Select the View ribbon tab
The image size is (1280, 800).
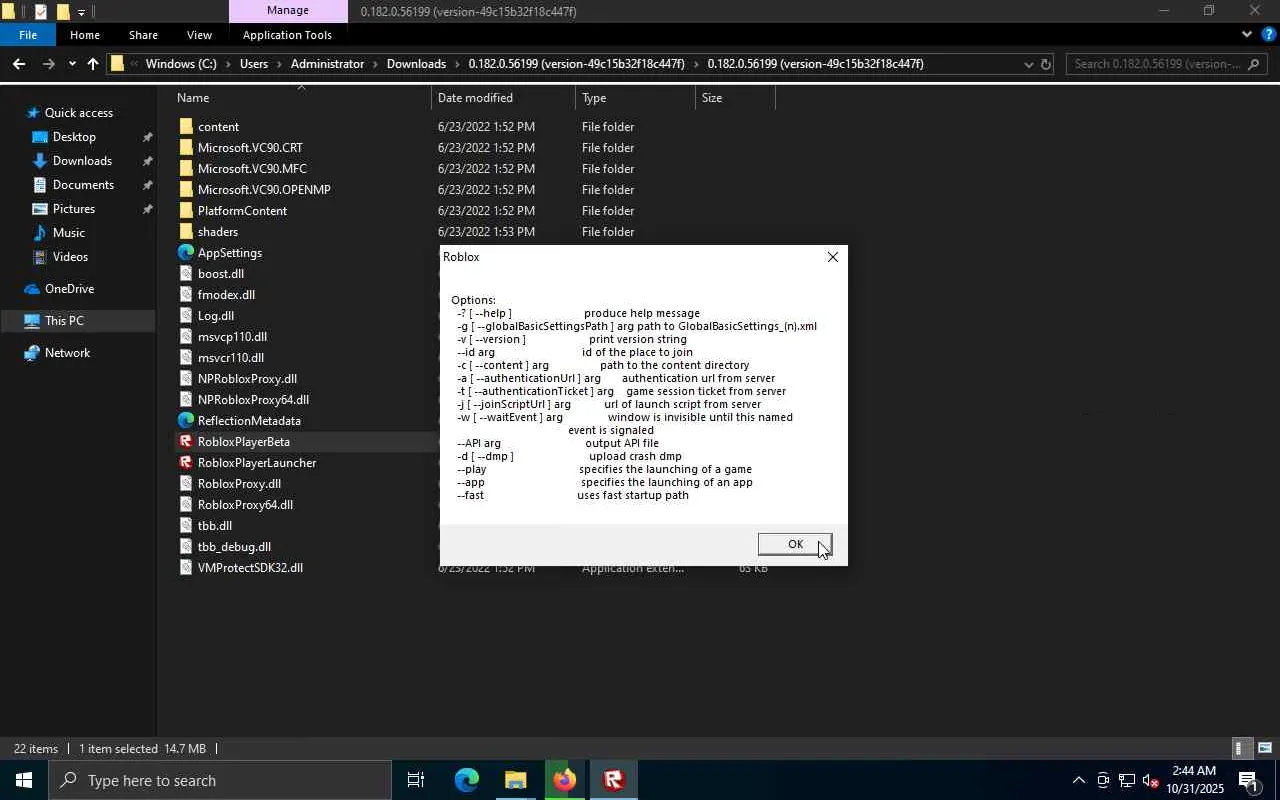(x=199, y=35)
